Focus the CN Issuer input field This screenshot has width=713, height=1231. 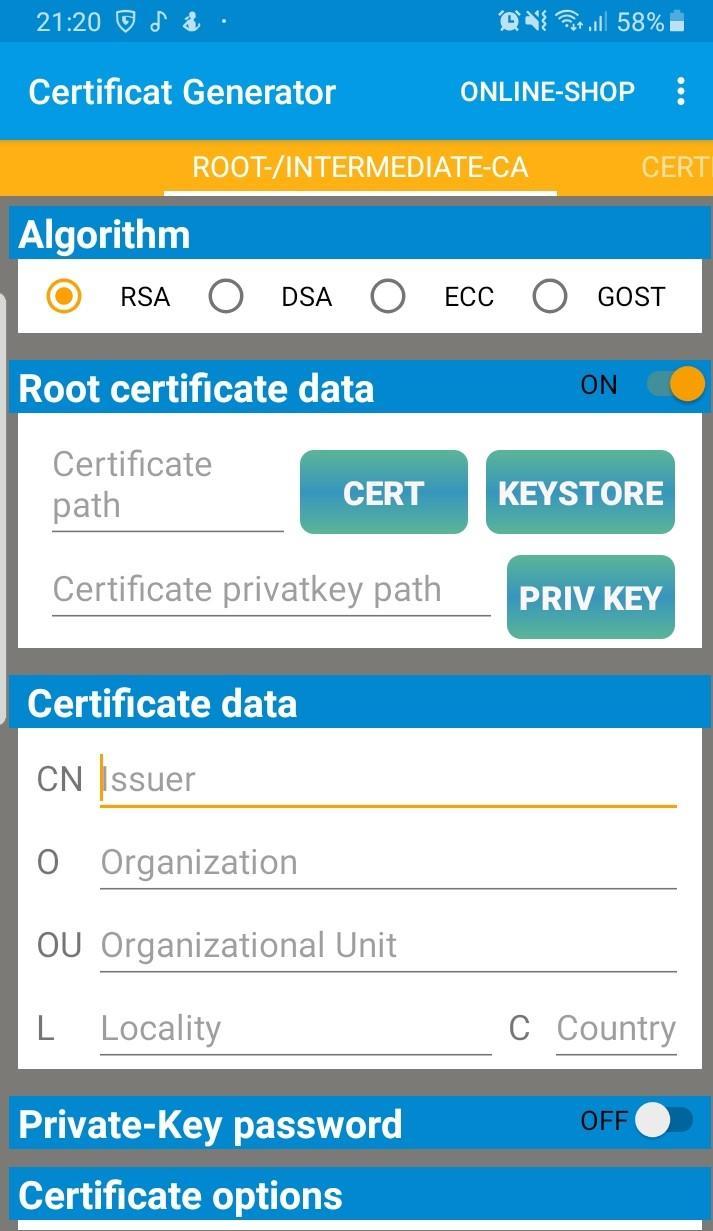tap(388, 779)
